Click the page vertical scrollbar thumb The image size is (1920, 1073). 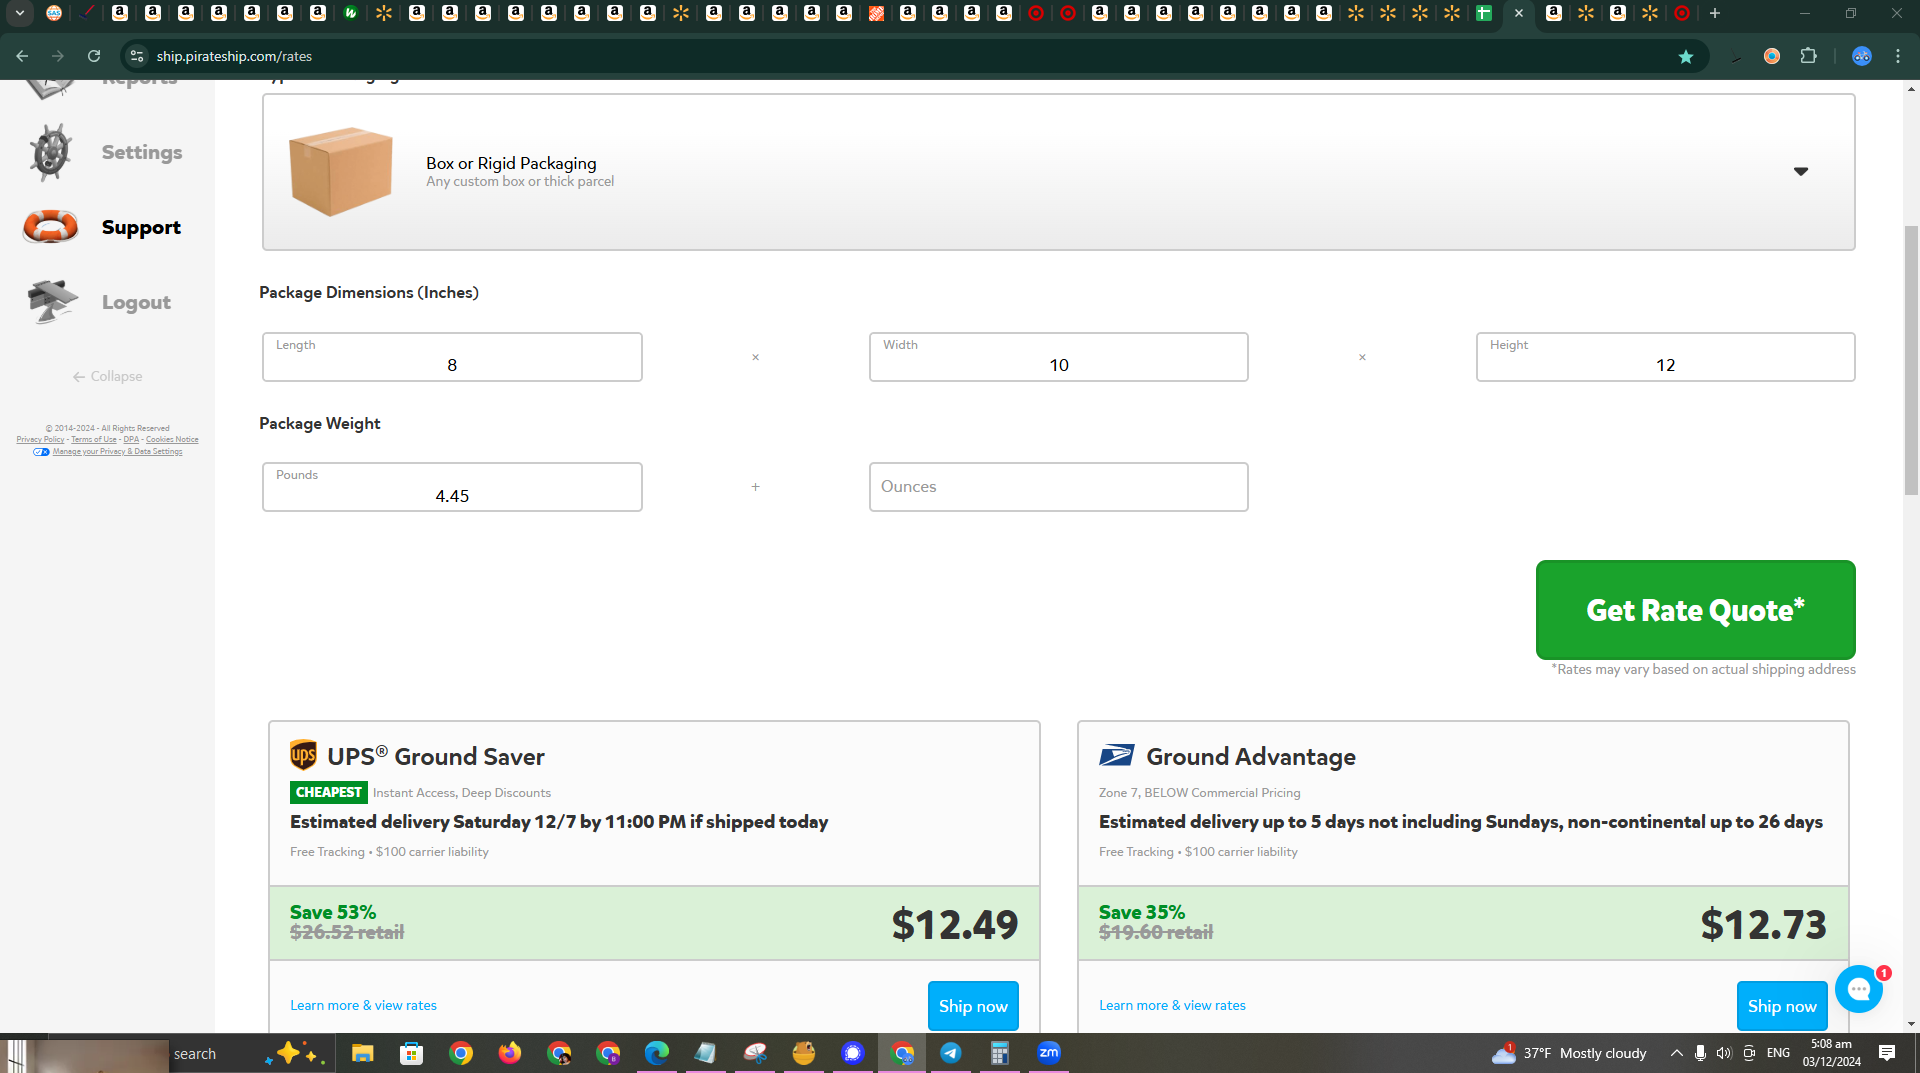pos(1911,360)
